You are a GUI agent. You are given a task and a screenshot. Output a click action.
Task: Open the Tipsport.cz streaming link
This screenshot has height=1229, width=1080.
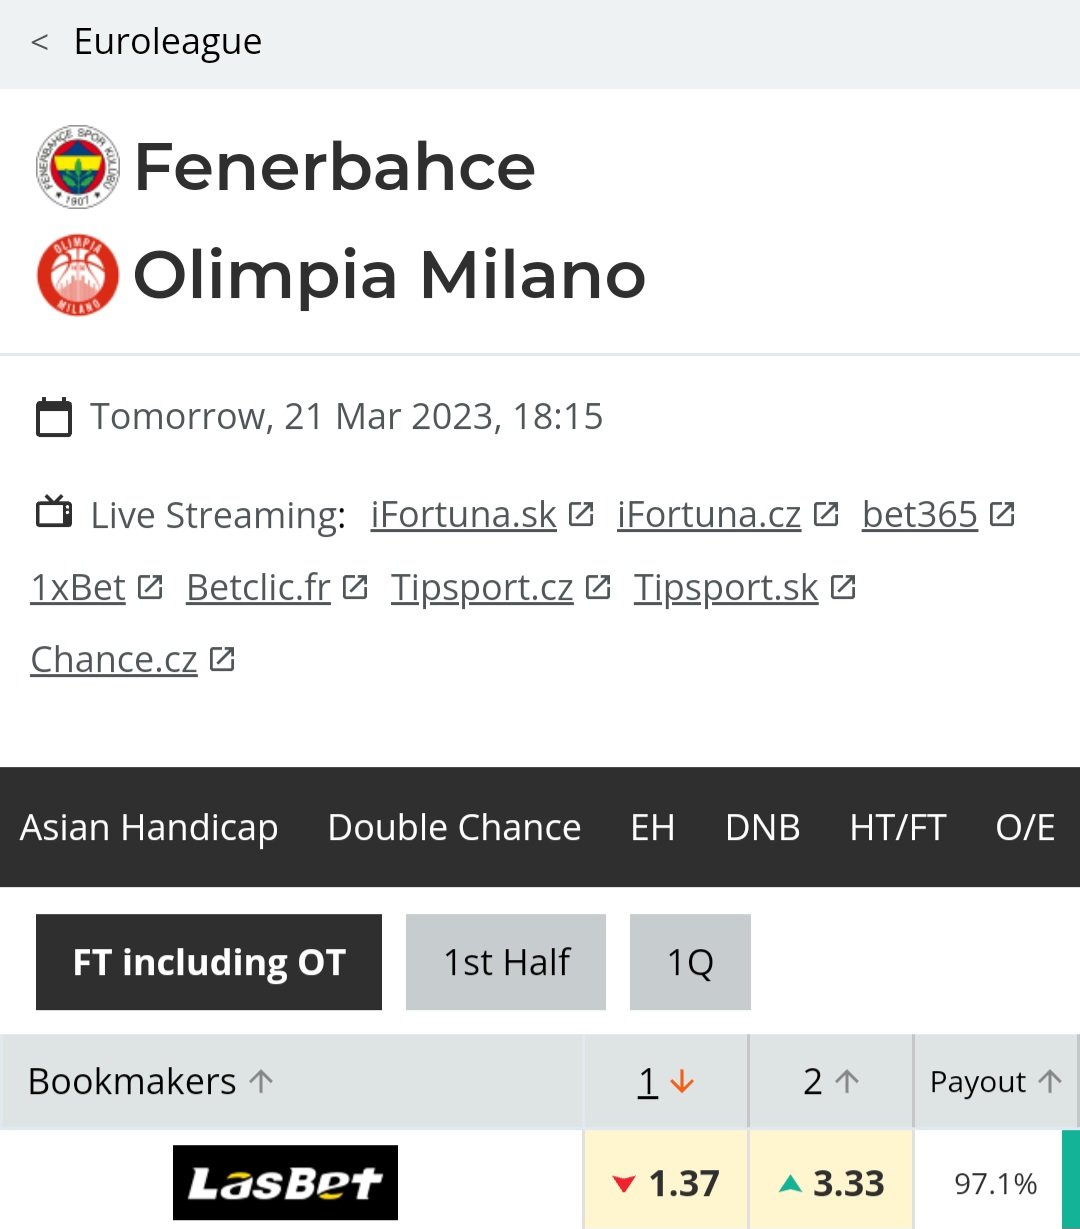click(x=482, y=587)
